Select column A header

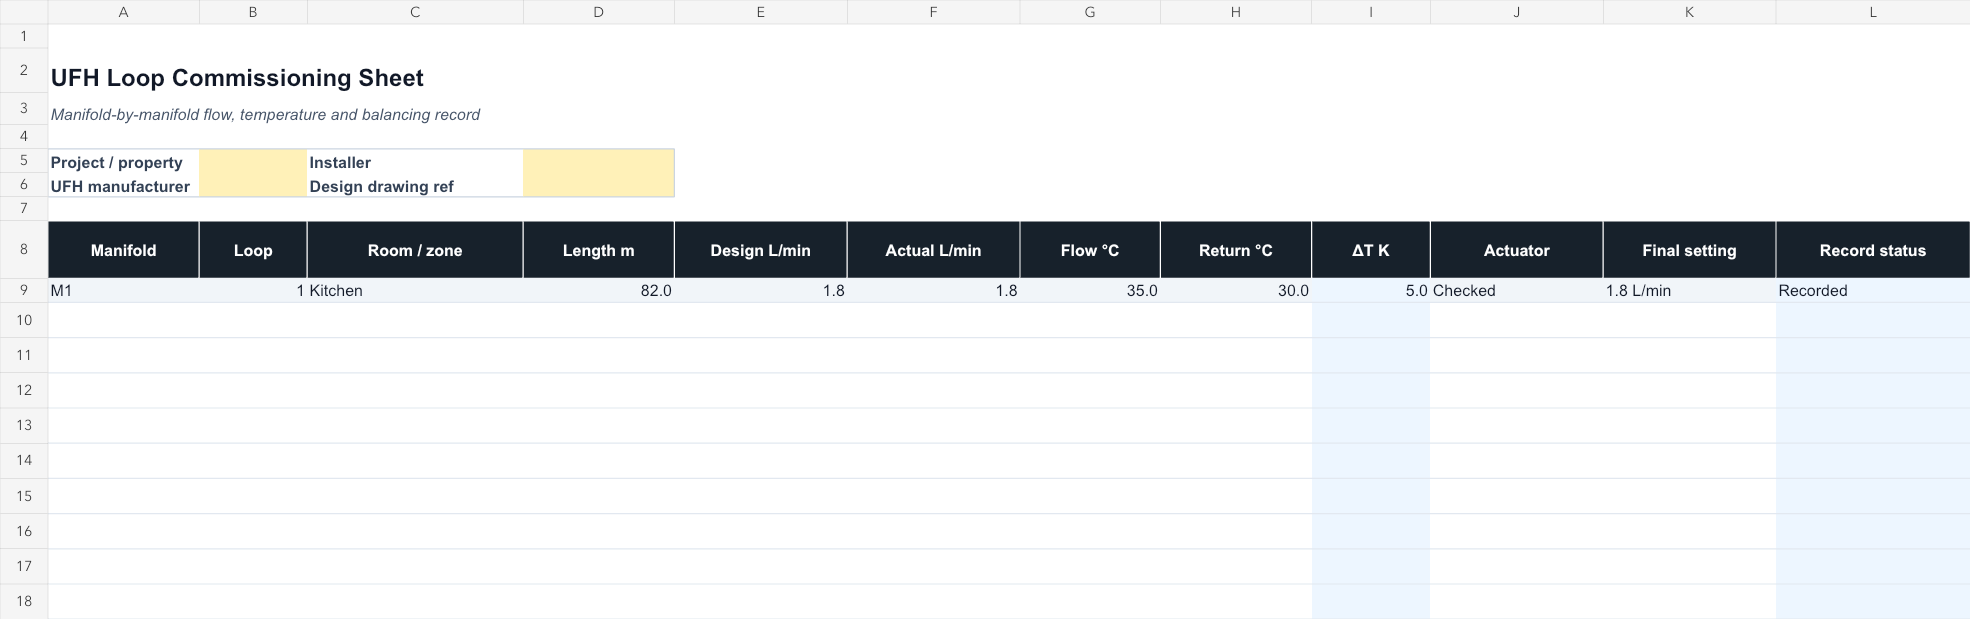(124, 12)
